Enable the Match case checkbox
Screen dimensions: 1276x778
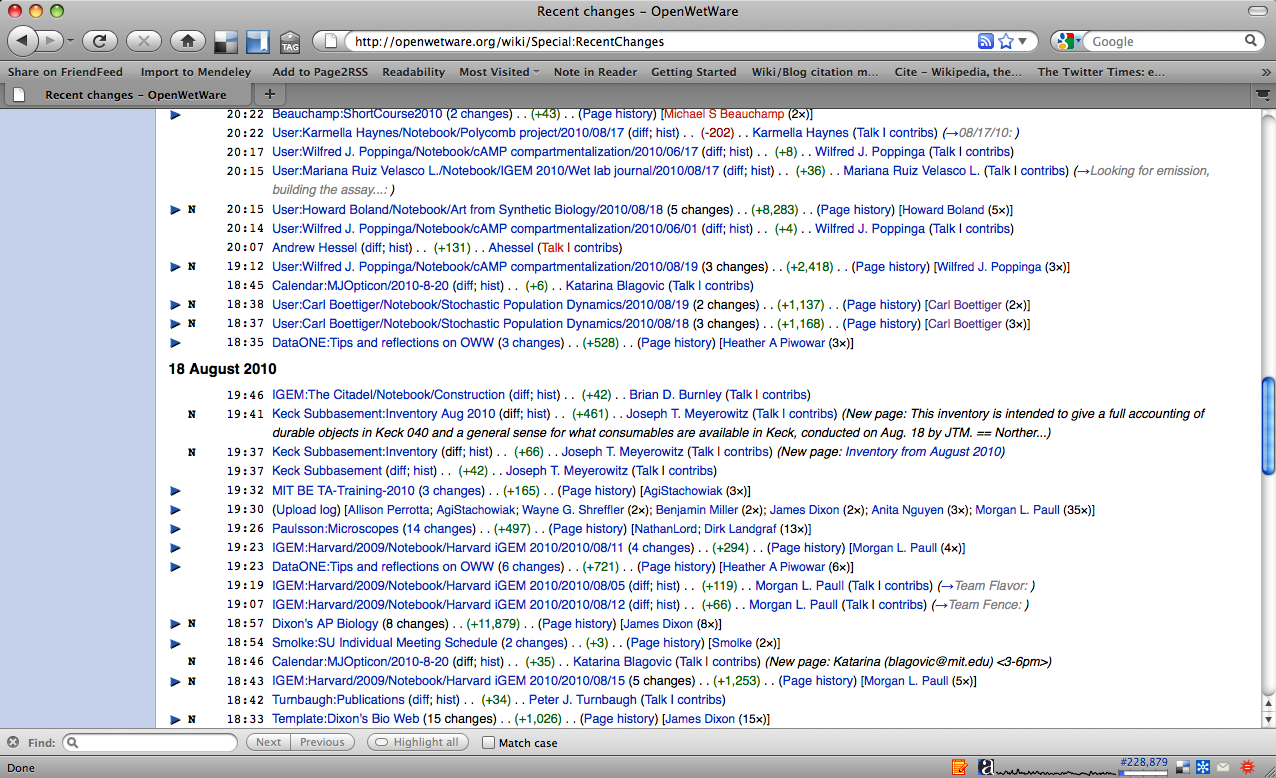click(489, 743)
